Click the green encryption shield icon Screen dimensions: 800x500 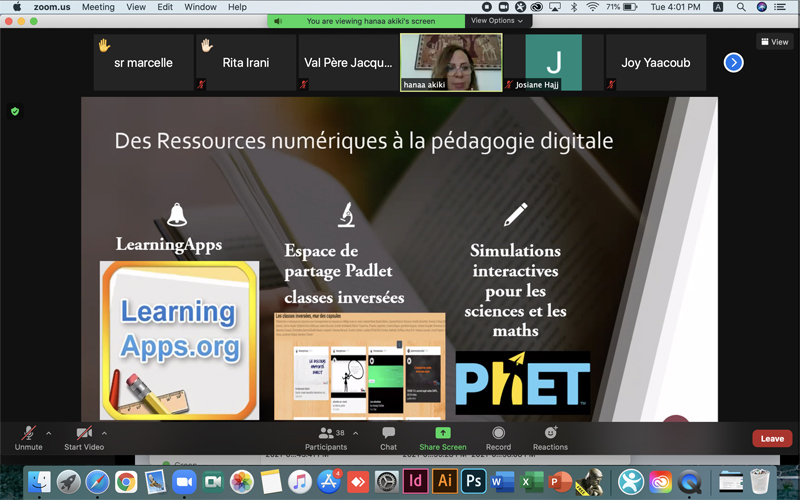15,111
